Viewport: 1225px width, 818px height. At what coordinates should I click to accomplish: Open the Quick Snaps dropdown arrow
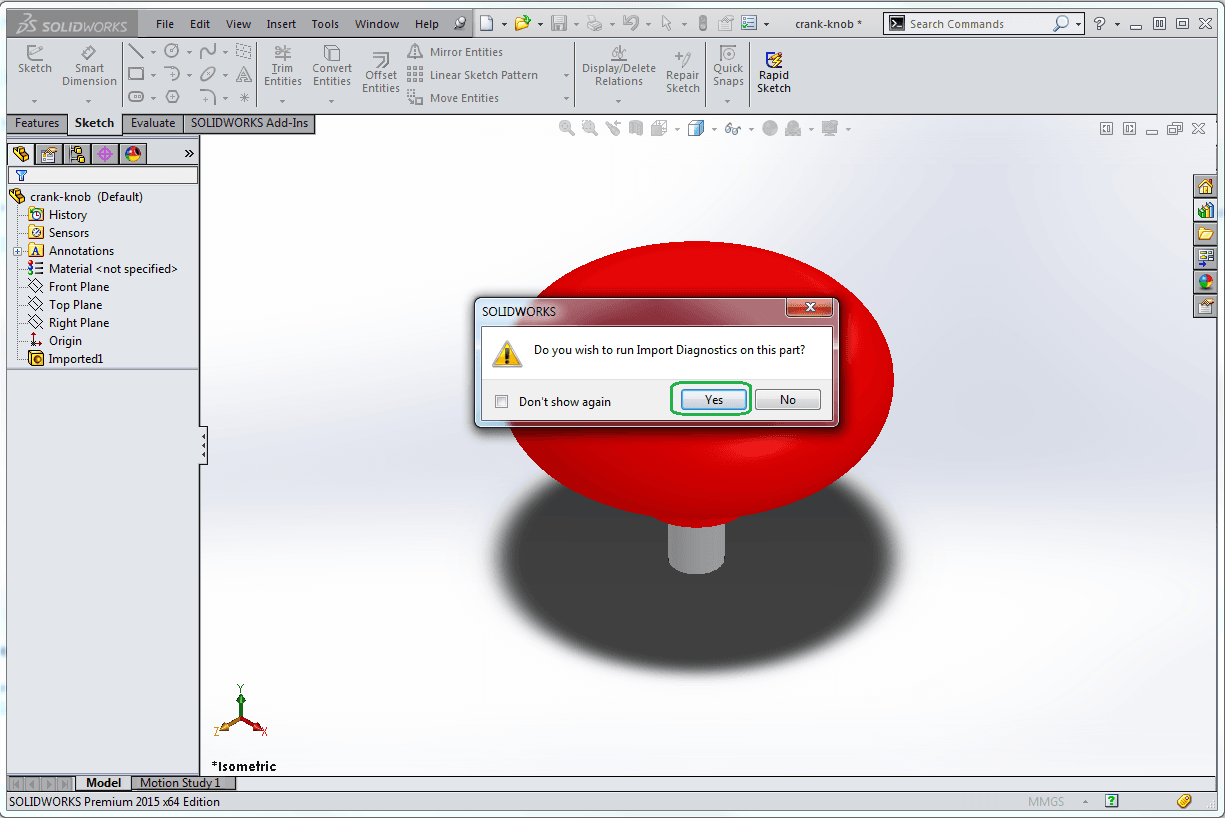(728, 100)
